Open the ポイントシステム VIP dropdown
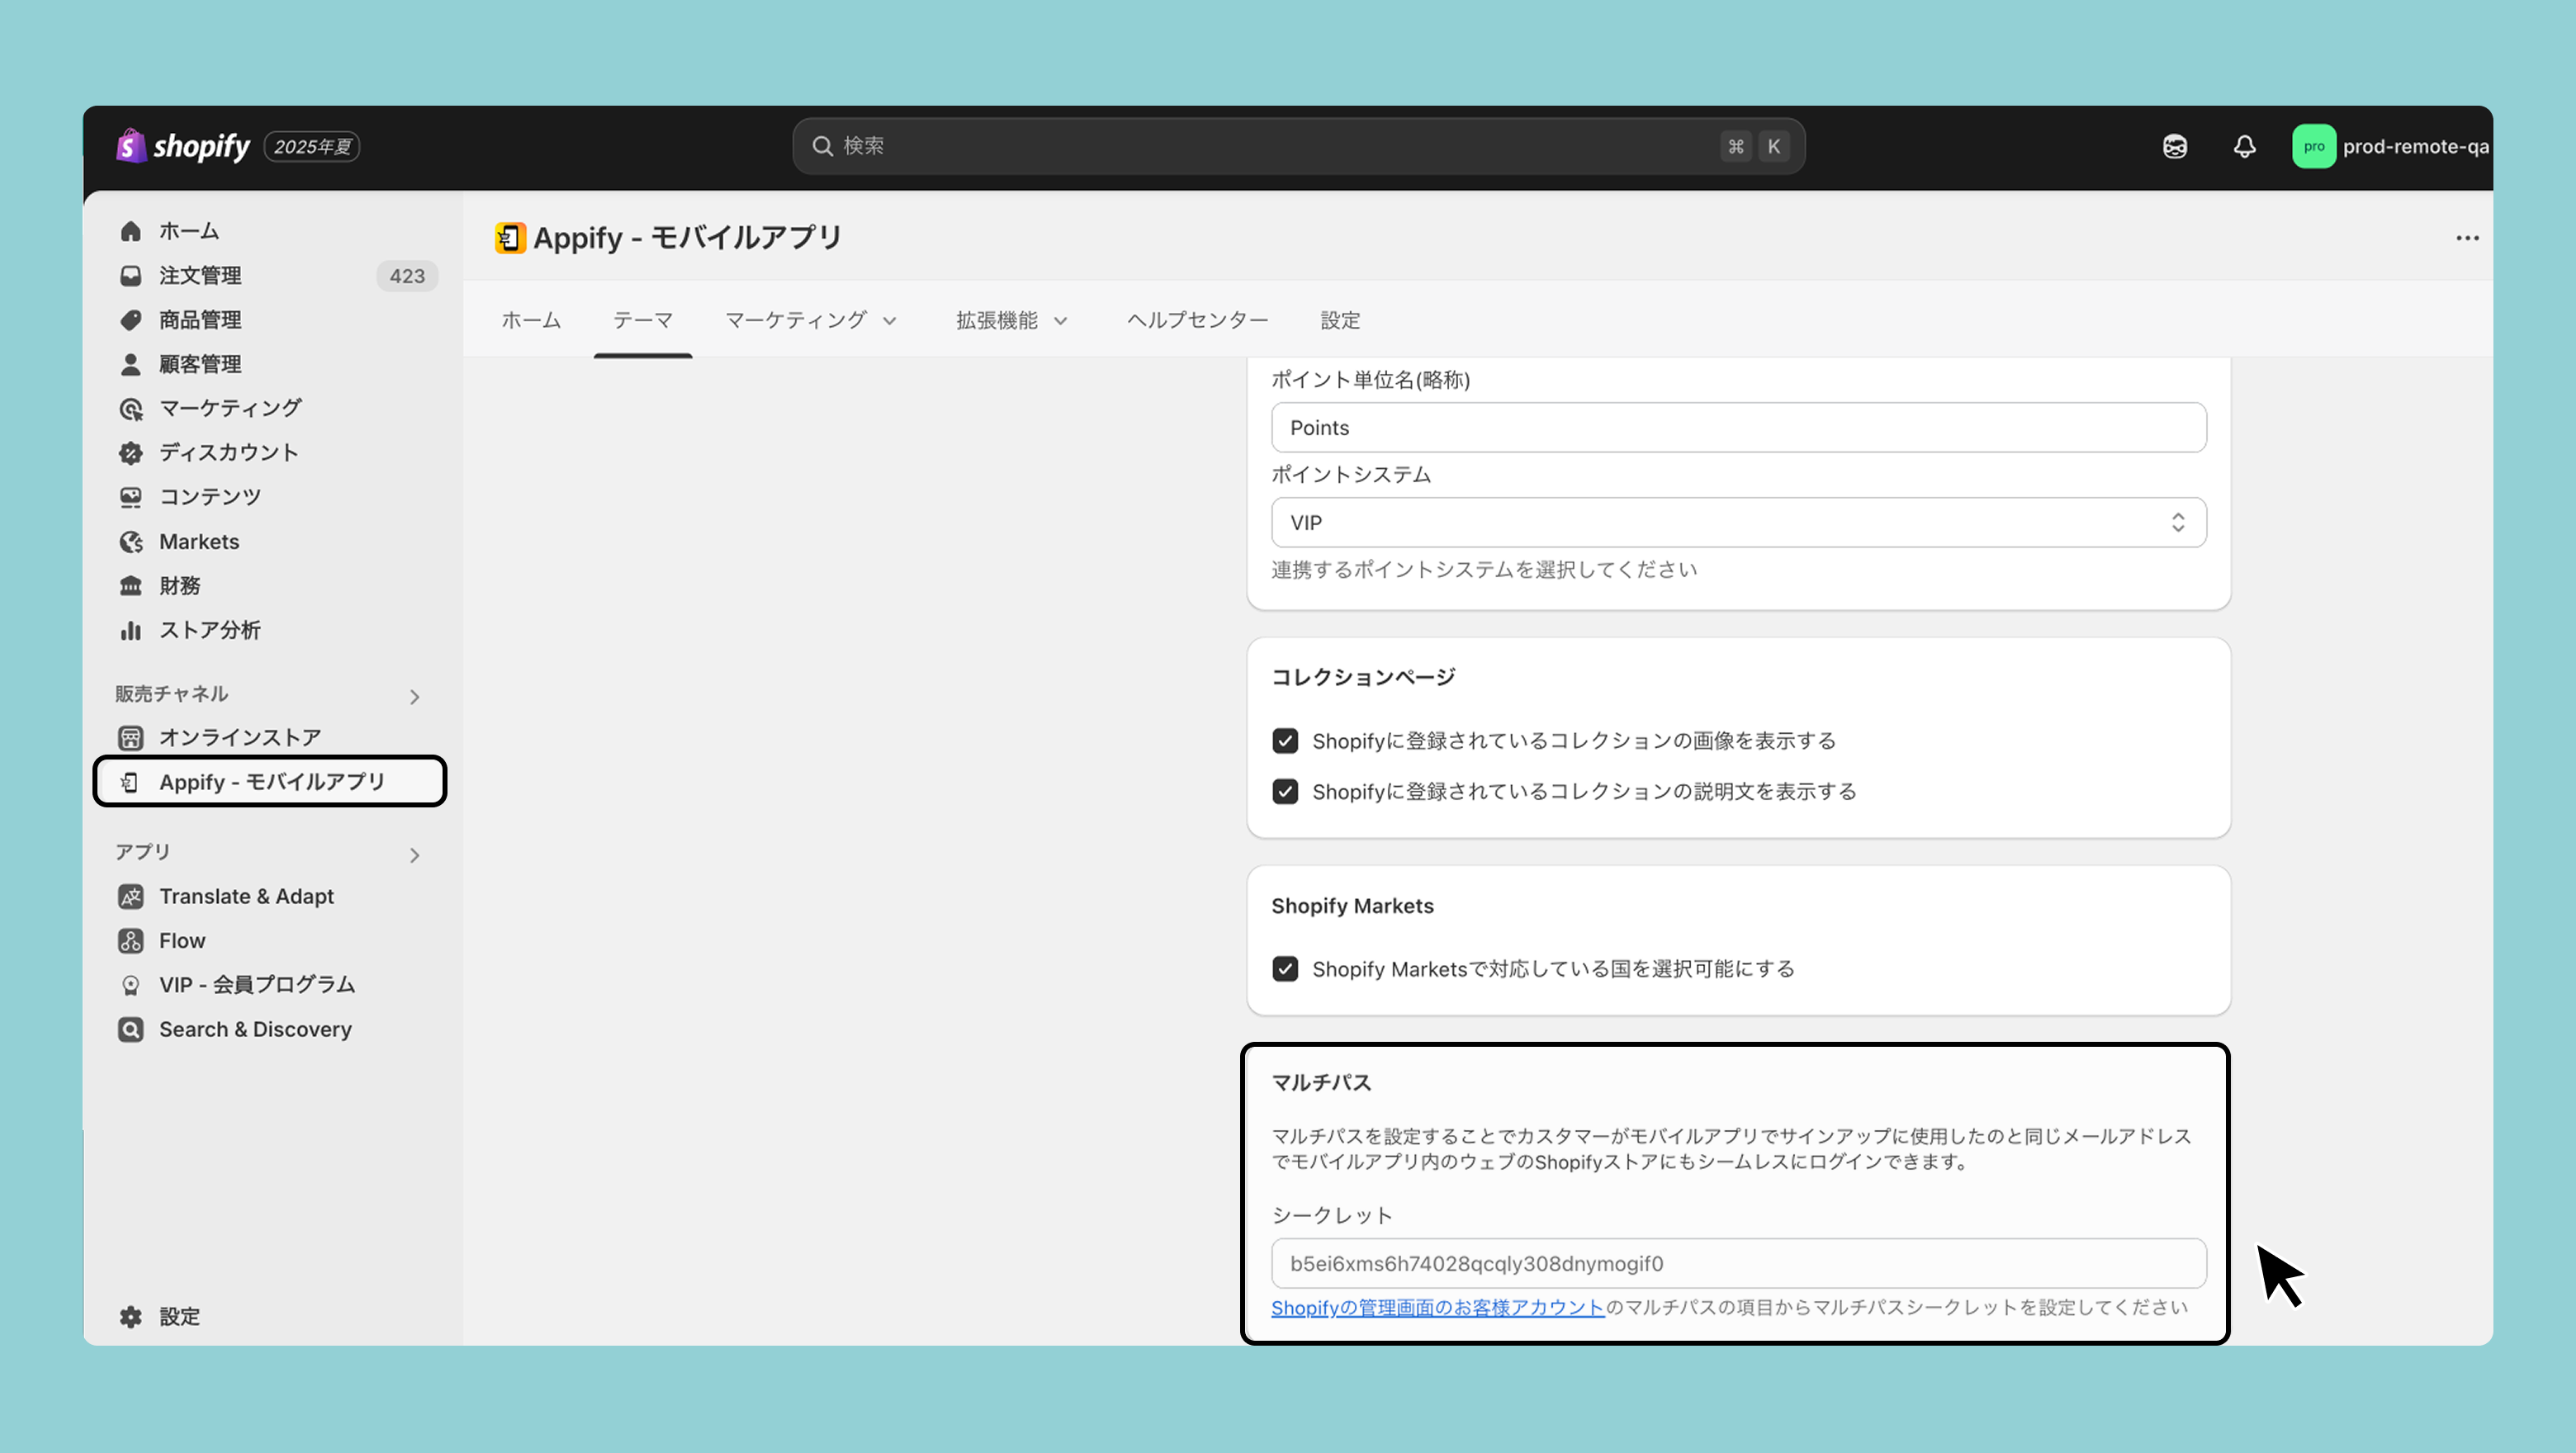 pos(1738,523)
